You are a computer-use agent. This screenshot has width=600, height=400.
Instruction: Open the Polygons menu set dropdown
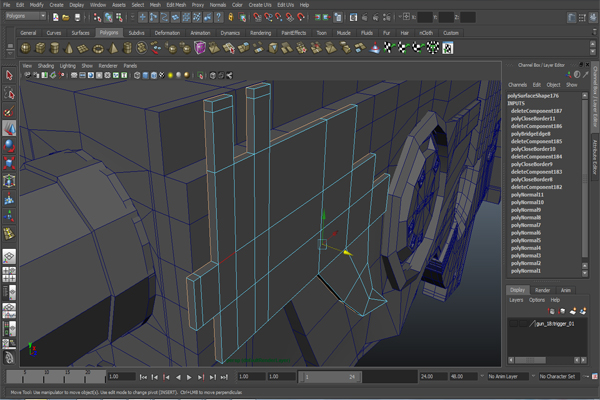click(x=26, y=16)
